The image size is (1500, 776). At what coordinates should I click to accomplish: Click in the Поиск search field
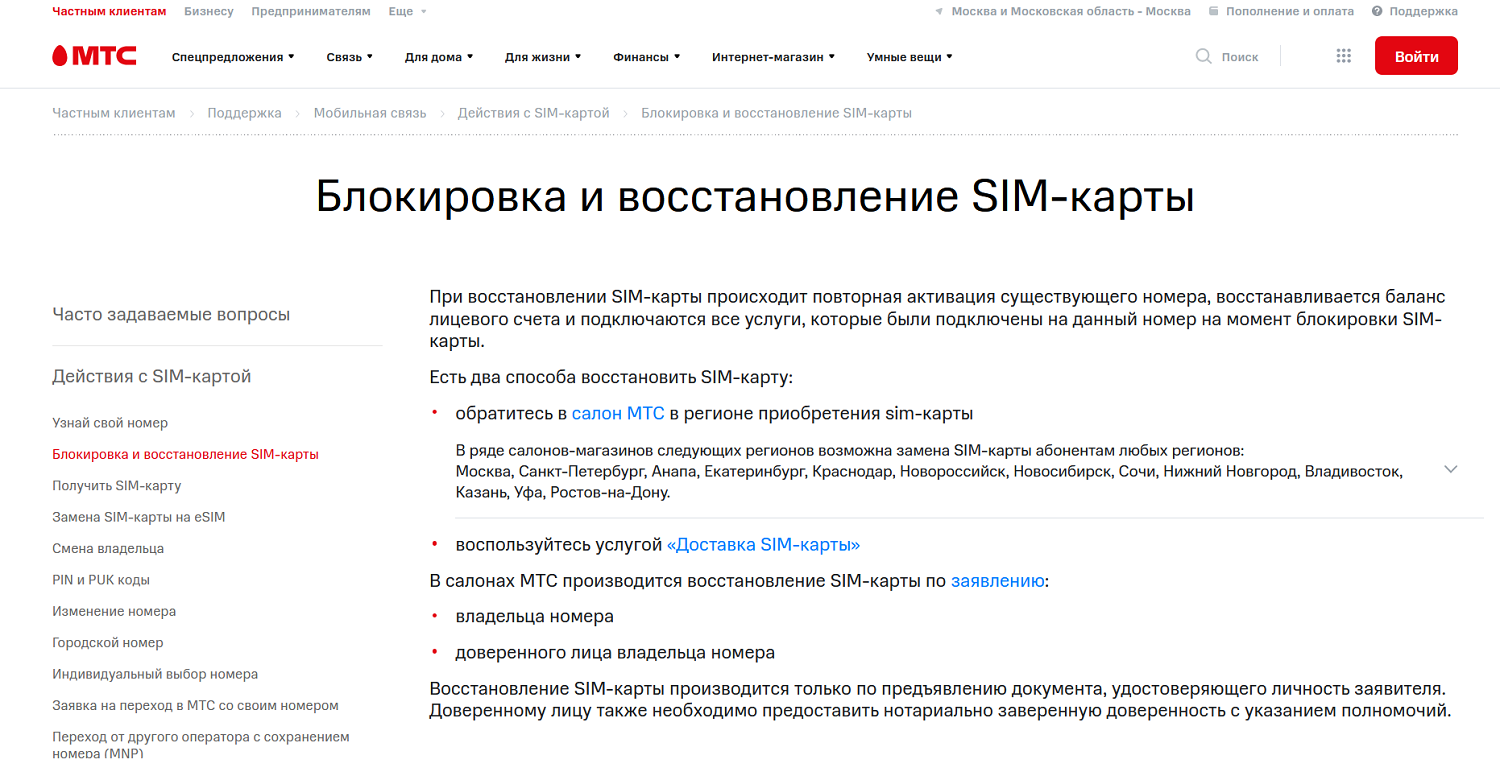pyautogui.click(x=1240, y=57)
